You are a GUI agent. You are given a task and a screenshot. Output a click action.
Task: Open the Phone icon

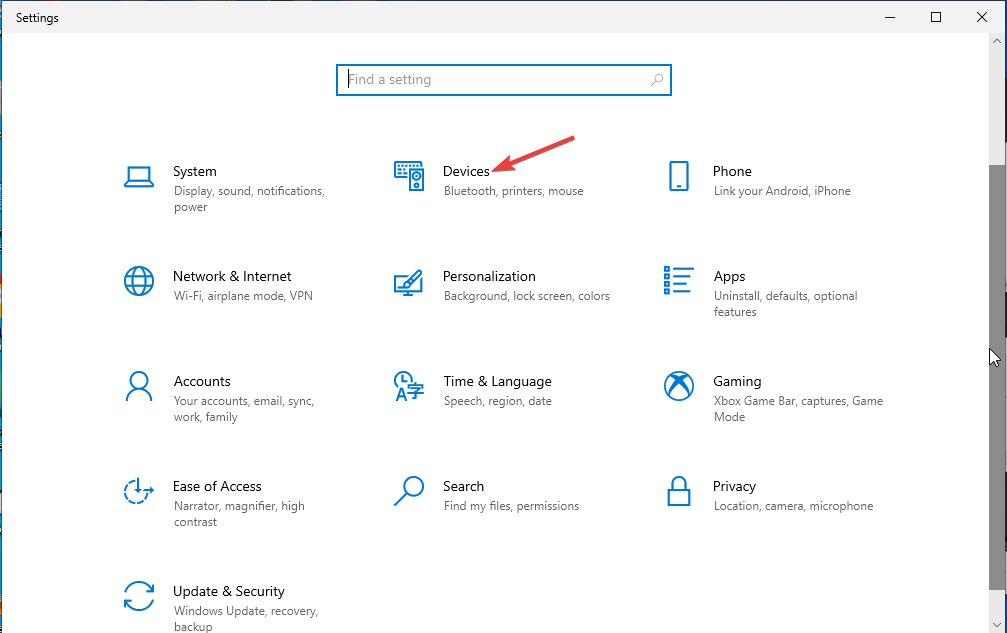pos(679,176)
